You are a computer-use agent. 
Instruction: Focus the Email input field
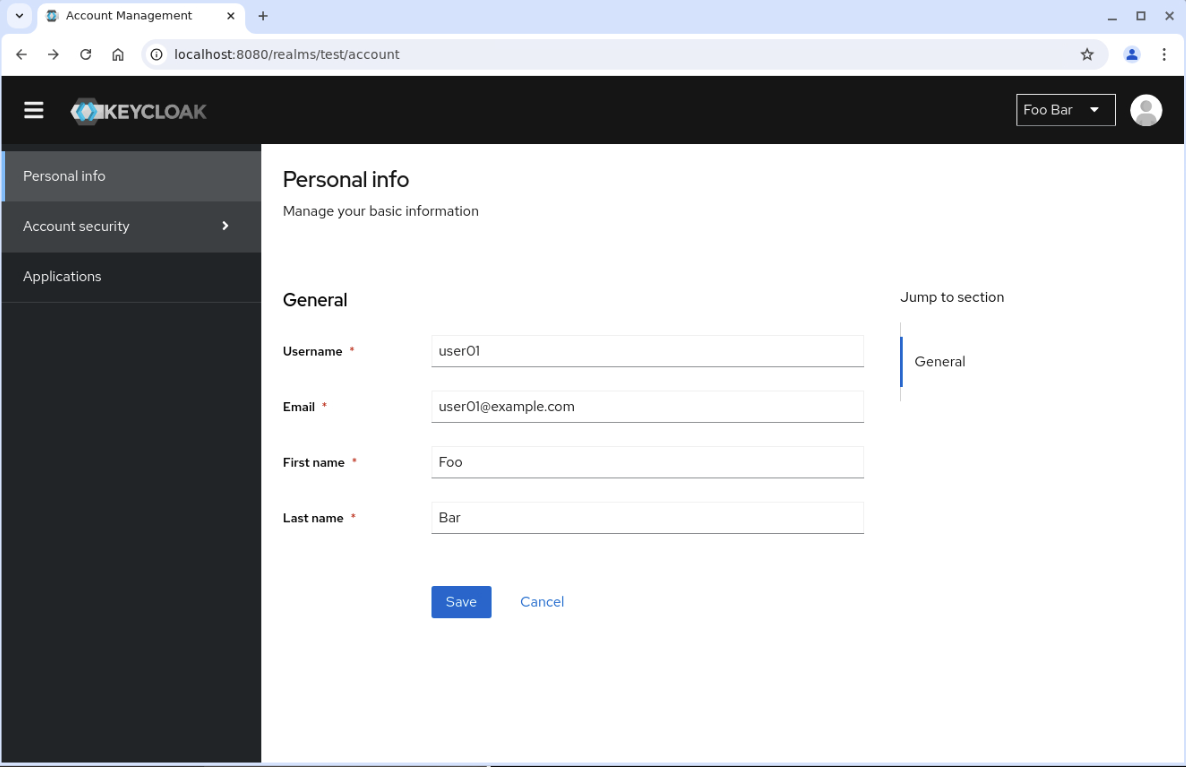coord(647,407)
